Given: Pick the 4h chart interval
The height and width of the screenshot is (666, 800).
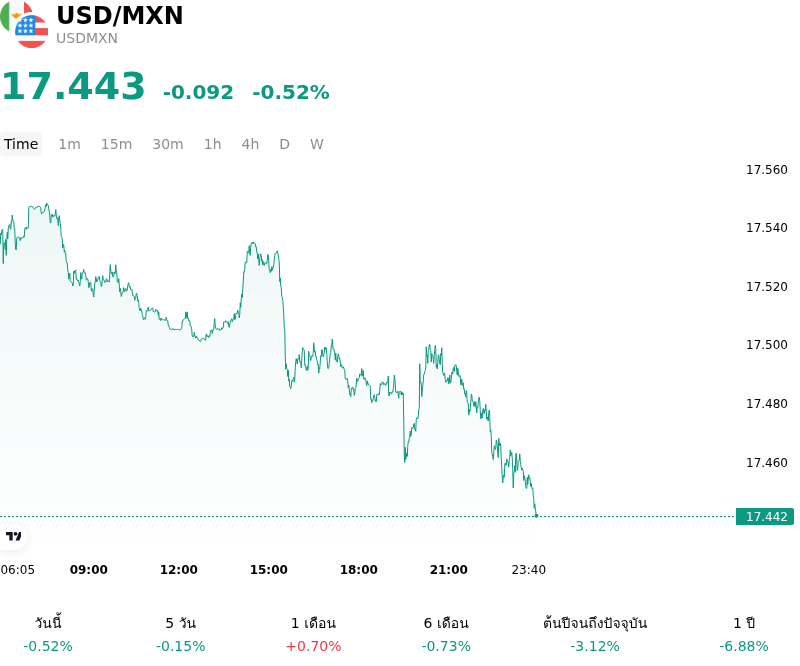Looking at the screenshot, I should (250, 144).
